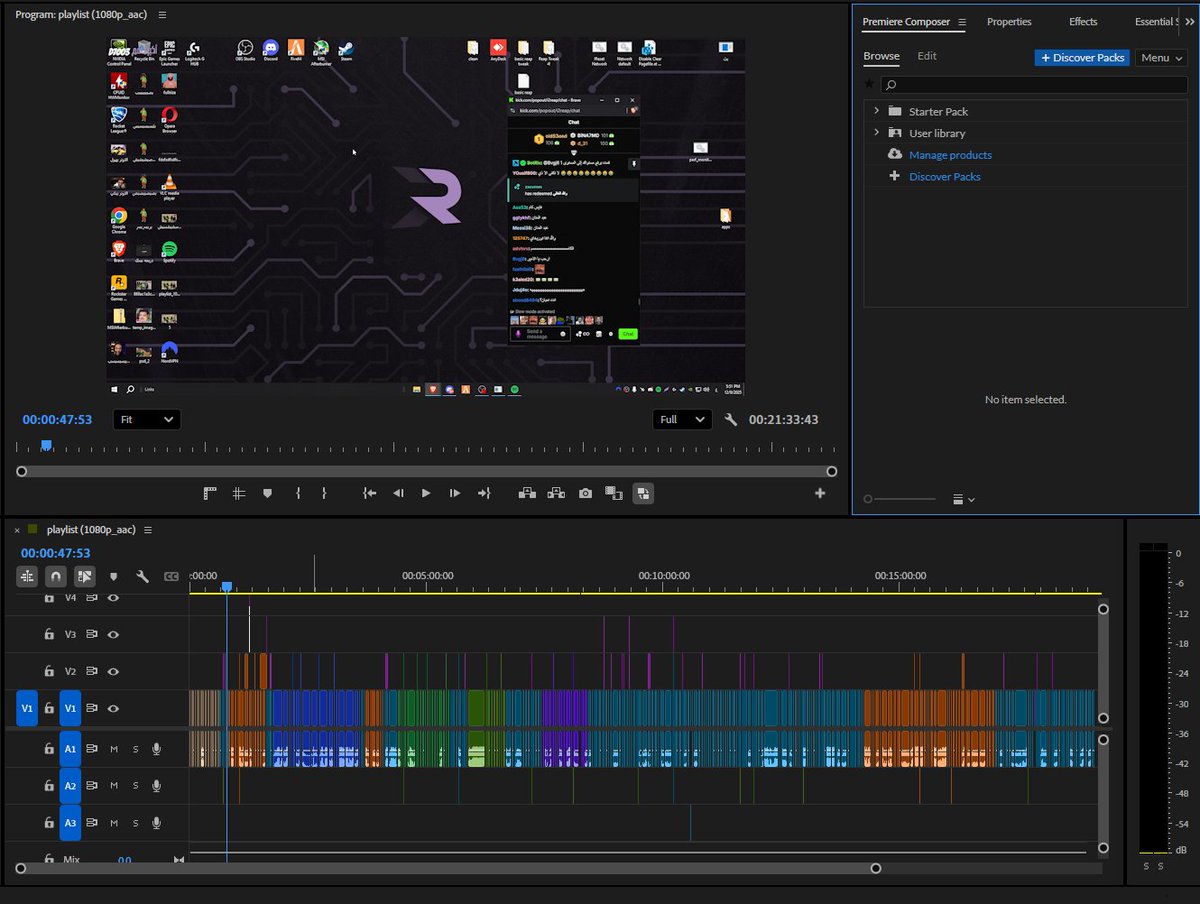Click the V1 source patching button
The width and height of the screenshot is (1200, 904).
pos(27,708)
